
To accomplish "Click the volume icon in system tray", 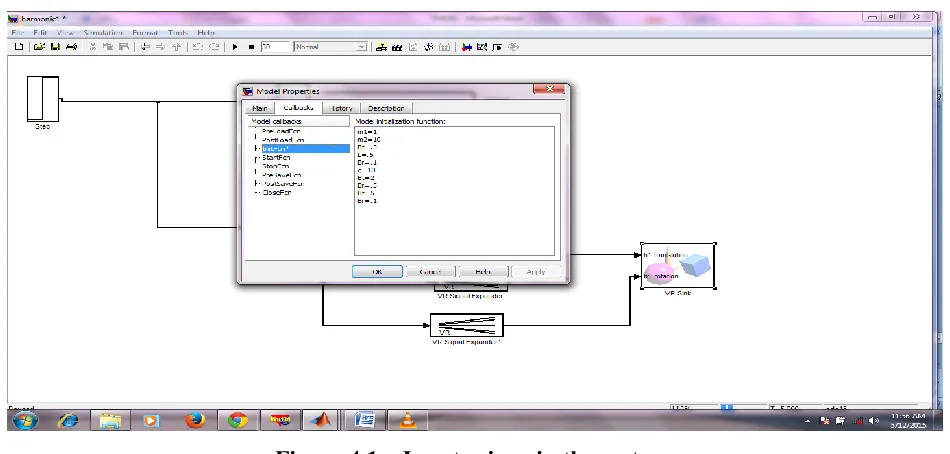I will pos(873,421).
